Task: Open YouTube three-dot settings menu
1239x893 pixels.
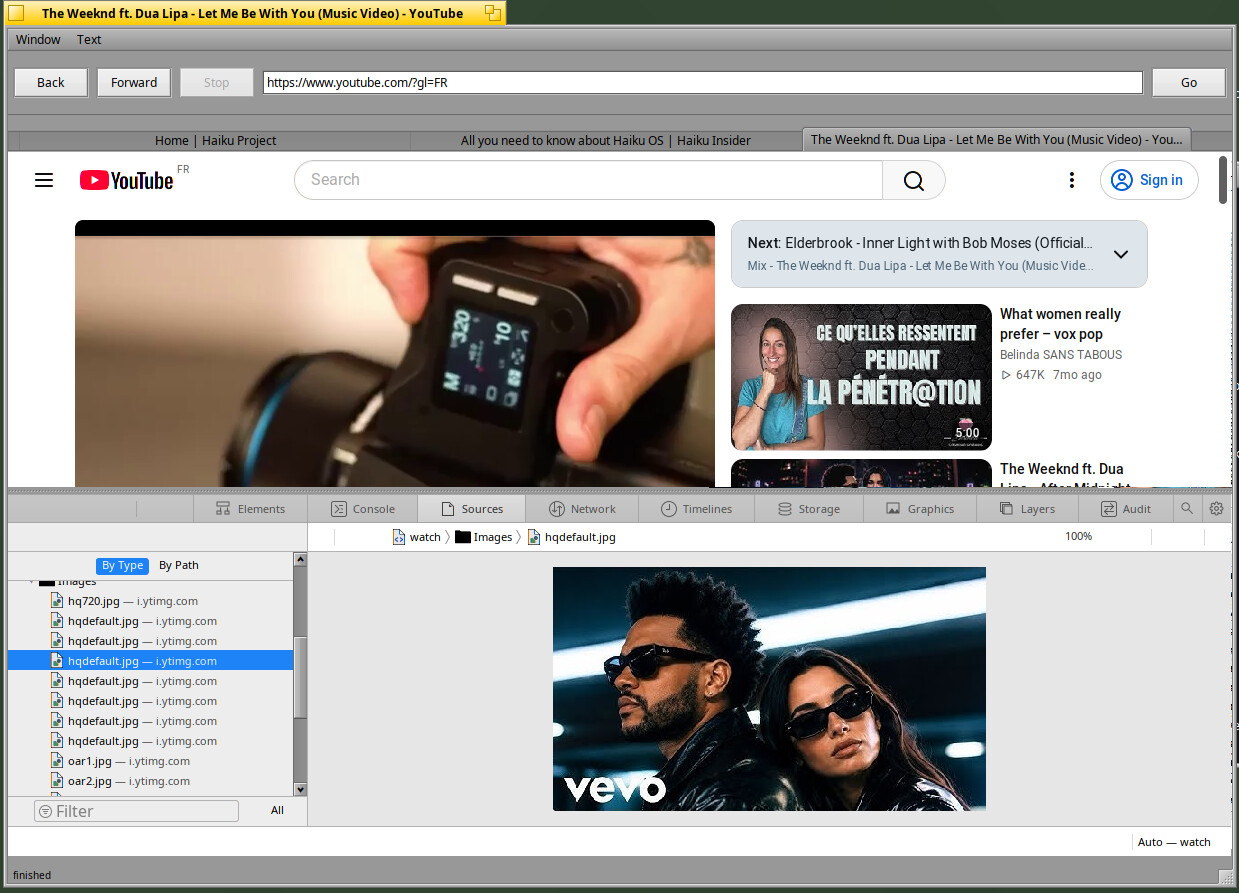Action: click(x=1071, y=180)
